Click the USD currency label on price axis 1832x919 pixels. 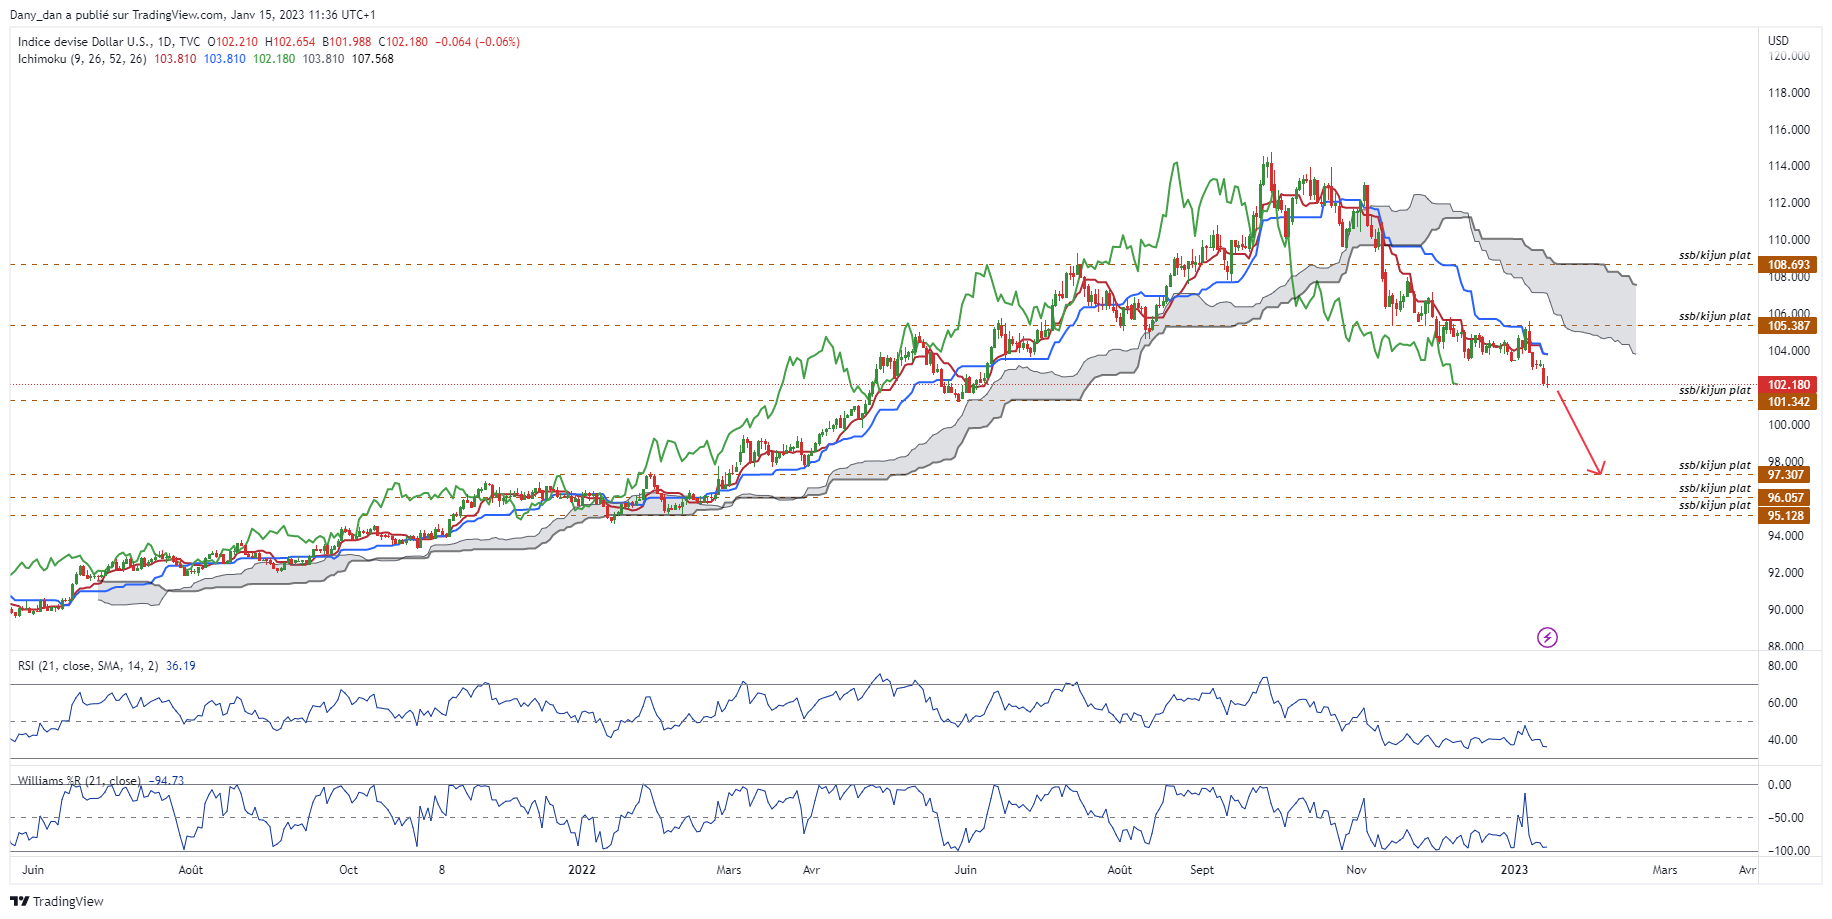[1778, 41]
